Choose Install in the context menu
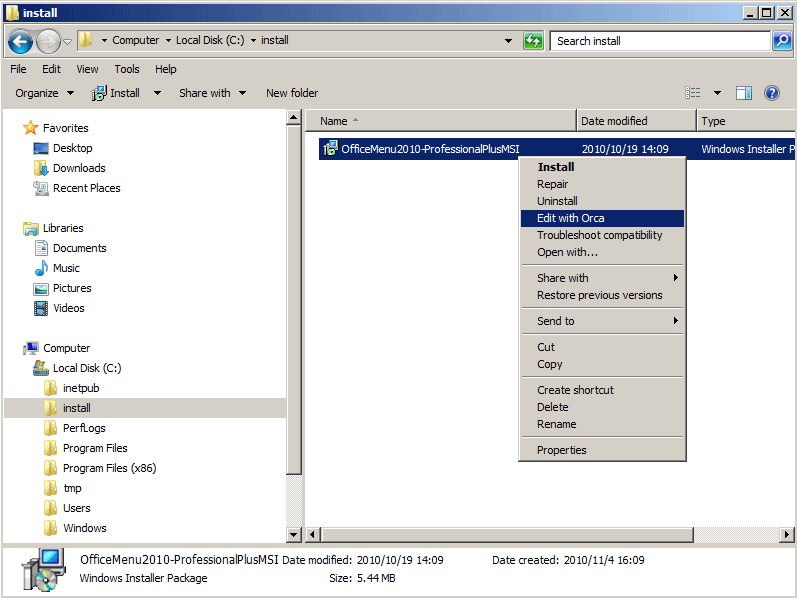This screenshot has height=598, width=797. [x=602, y=167]
